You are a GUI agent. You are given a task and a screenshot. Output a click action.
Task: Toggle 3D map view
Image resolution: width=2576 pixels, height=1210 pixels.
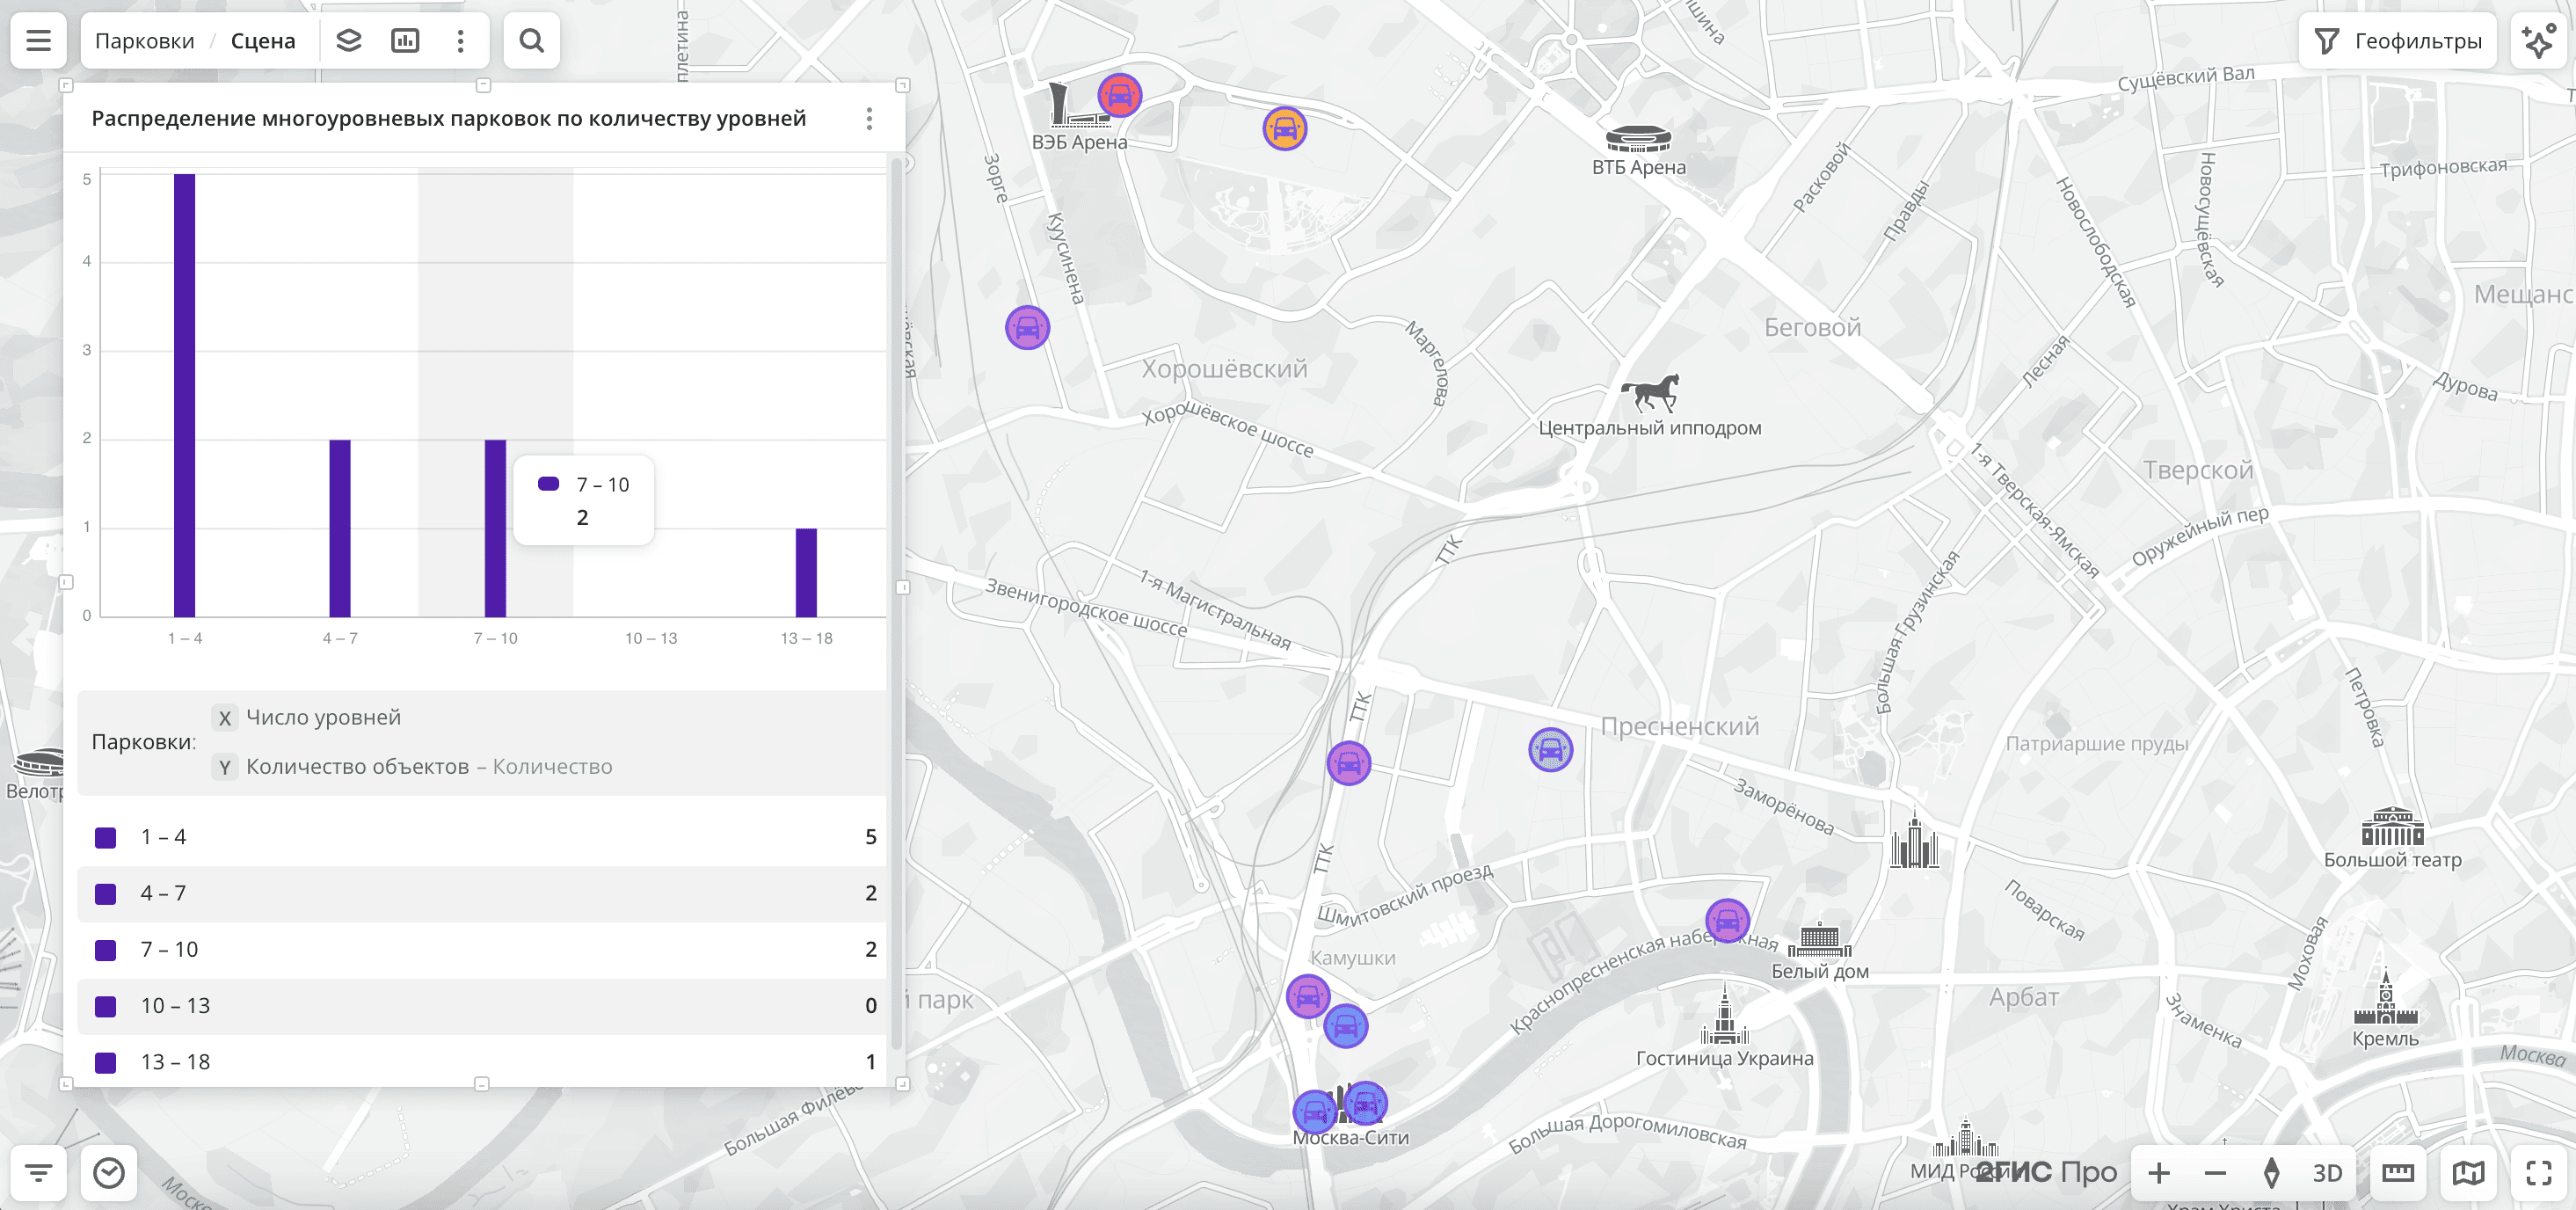pos(2327,1173)
